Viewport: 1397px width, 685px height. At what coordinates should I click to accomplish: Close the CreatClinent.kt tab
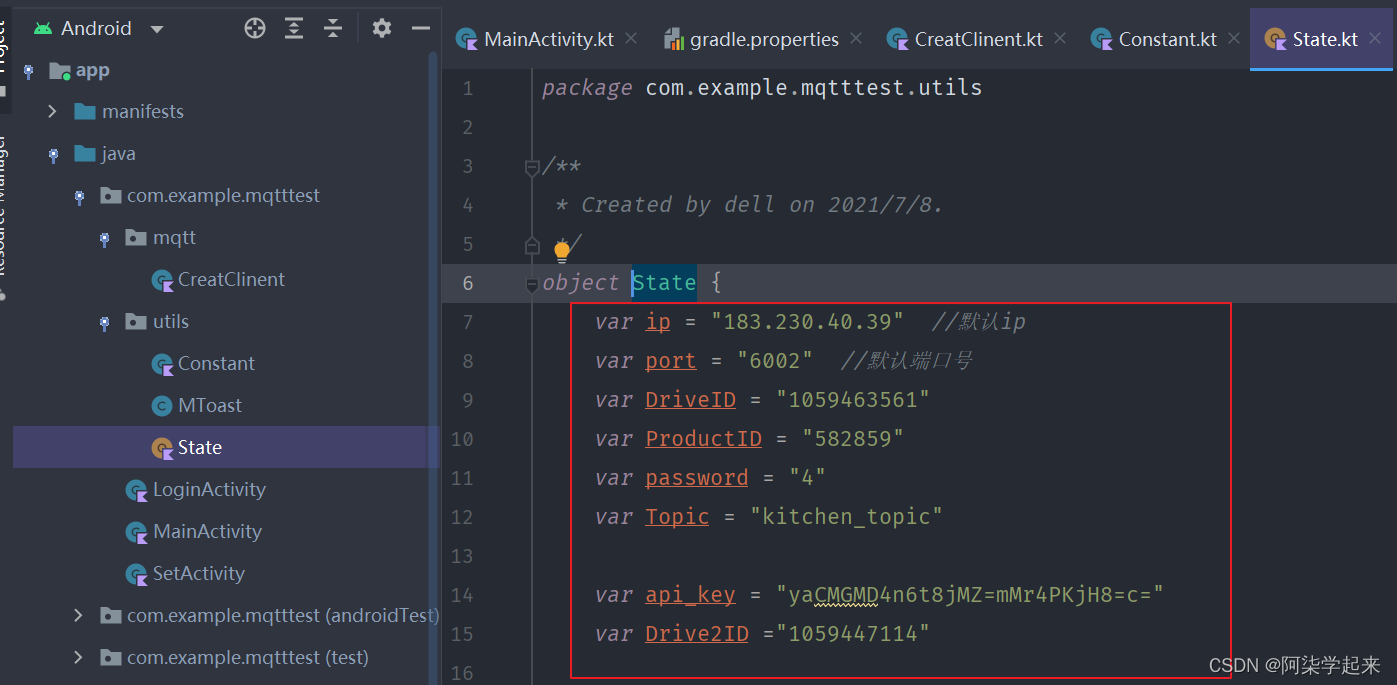click(x=1060, y=39)
